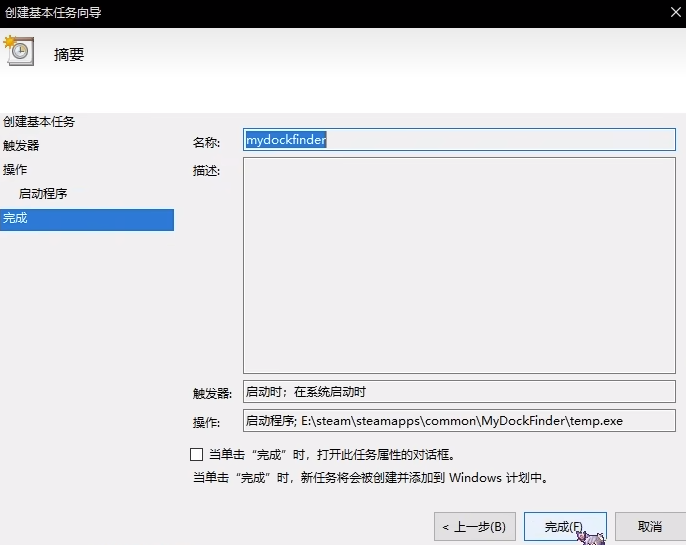This screenshot has width=686, height=545.
Task: Cancel the wizard with 取消 button
Action: click(x=649, y=527)
